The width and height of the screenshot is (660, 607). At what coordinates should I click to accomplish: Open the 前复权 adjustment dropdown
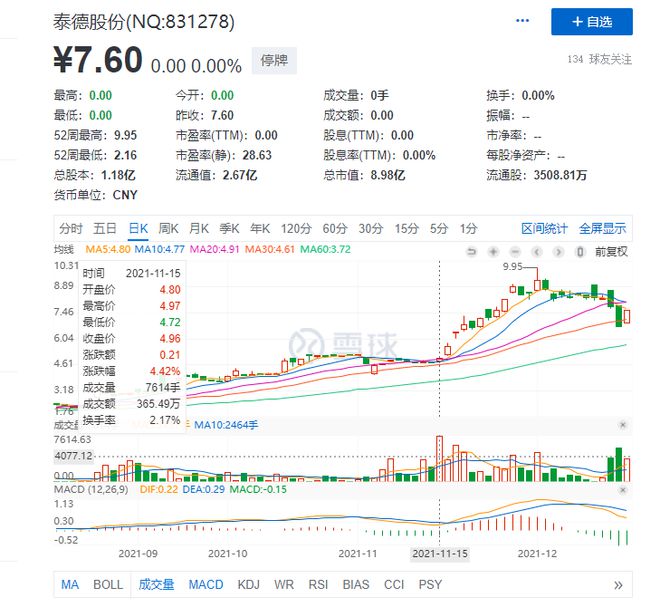click(611, 252)
